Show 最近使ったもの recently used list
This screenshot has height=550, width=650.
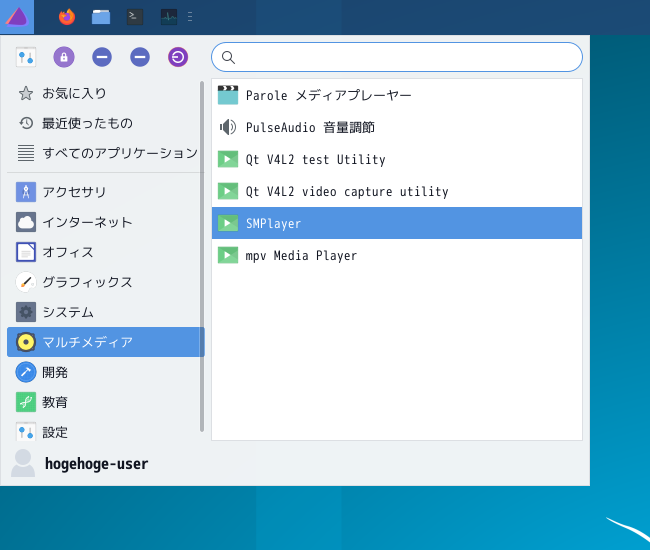104,123
